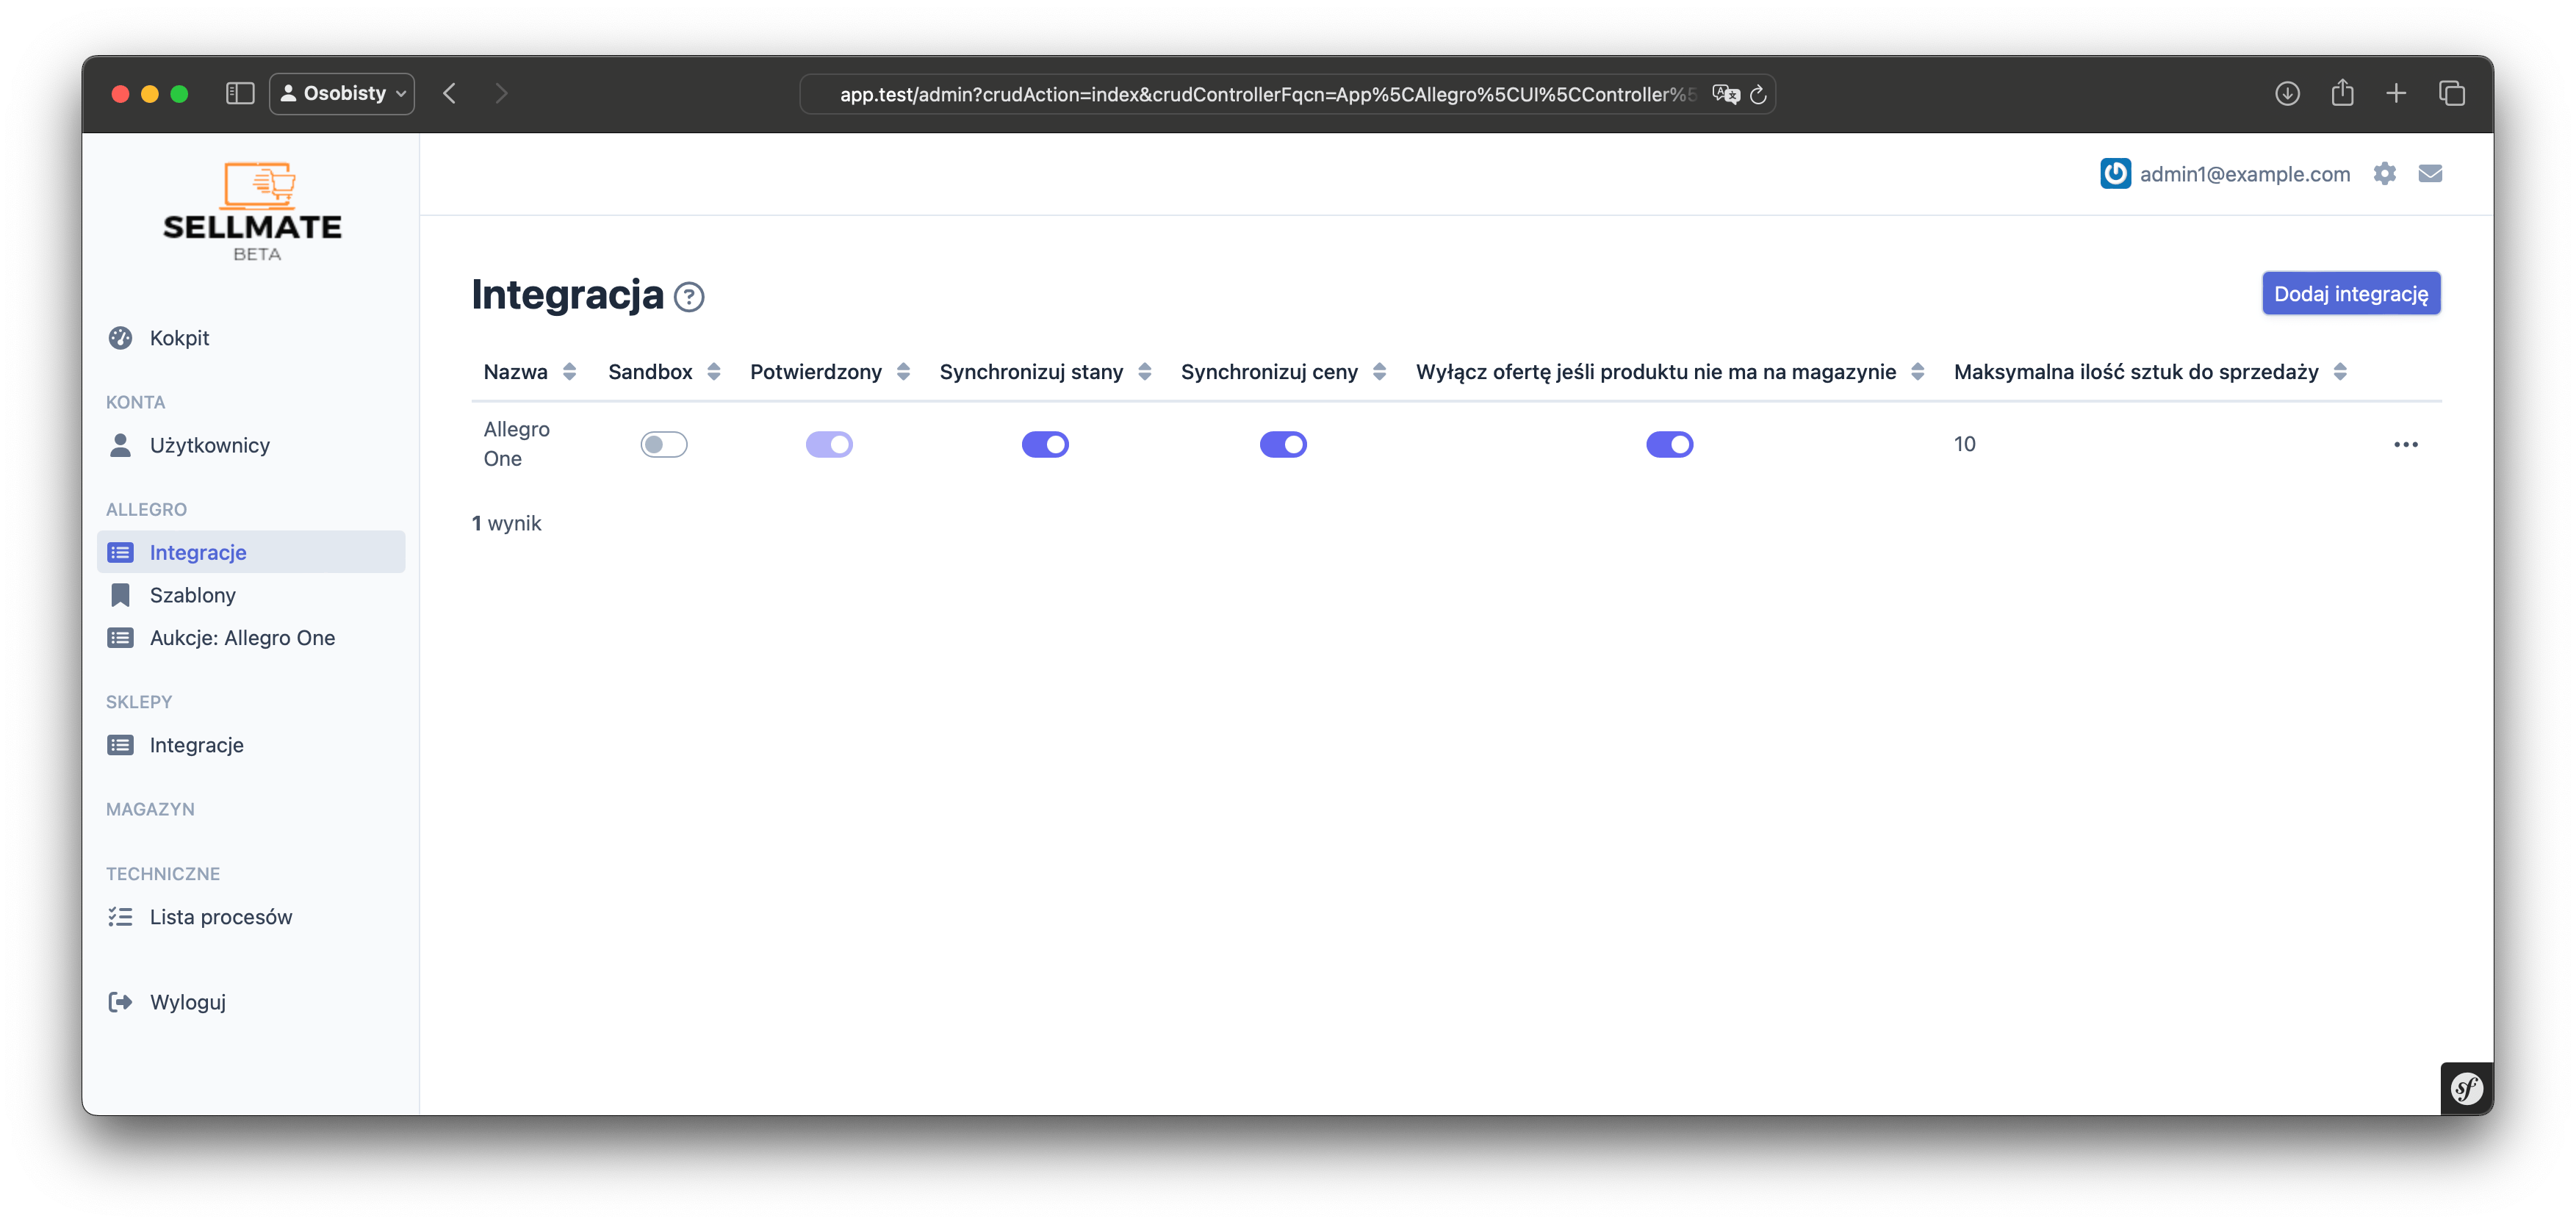Click the SELLMATE logo
The height and width of the screenshot is (1224, 2576).
tap(253, 212)
